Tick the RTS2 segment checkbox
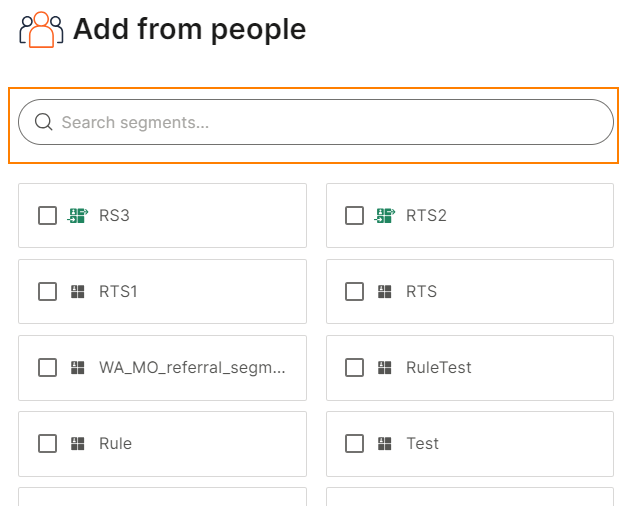This screenshot has height=506, width=632. 354,215
